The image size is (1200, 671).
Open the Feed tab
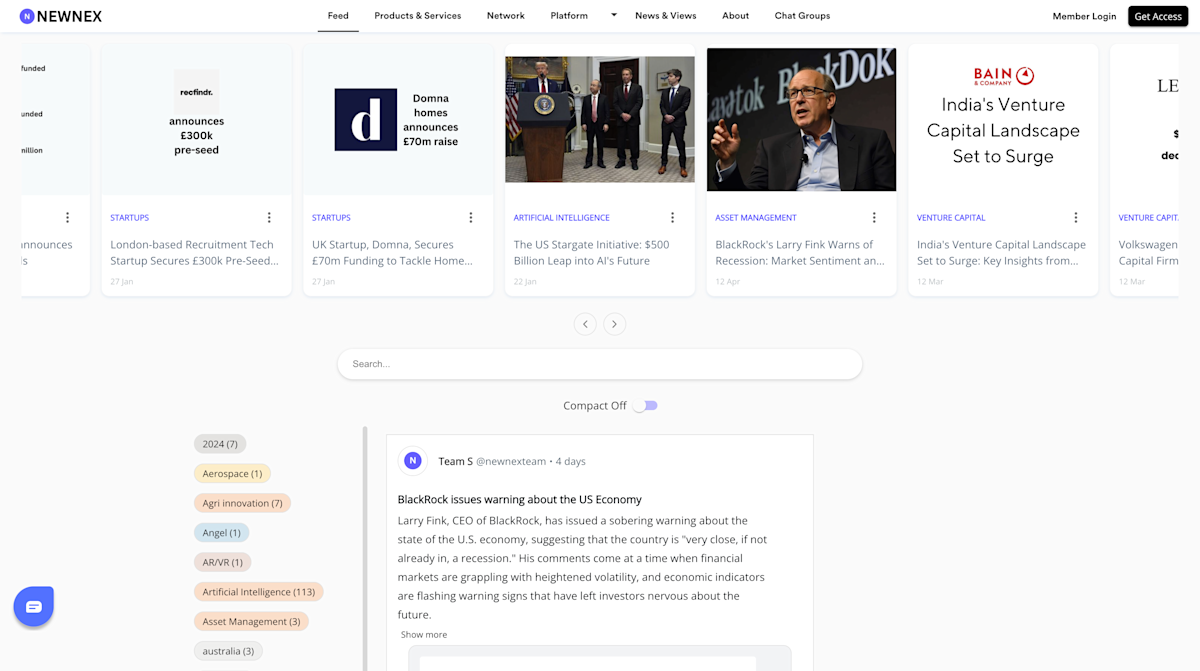pos(338,16)
